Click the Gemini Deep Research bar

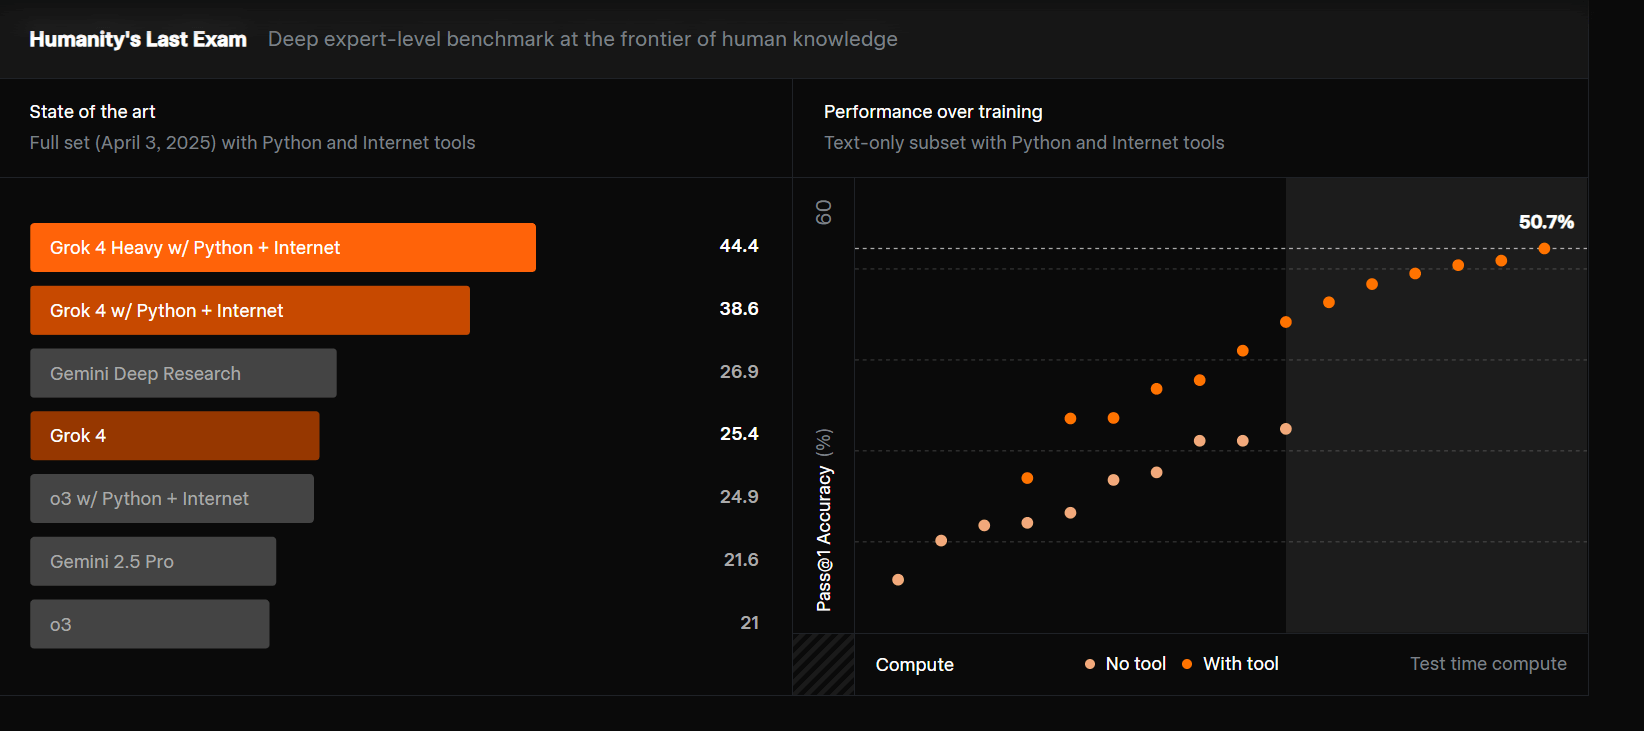tap(183, 373)
